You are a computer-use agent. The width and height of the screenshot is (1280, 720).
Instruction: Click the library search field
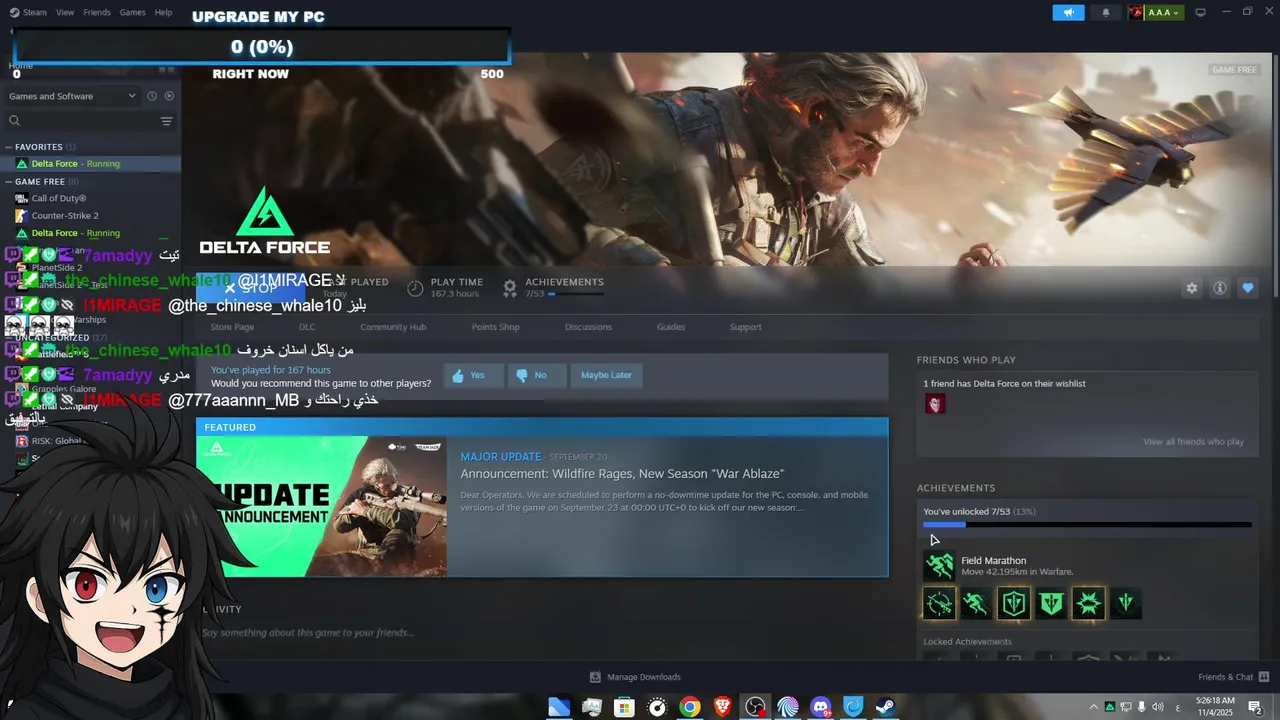point(80,121)
